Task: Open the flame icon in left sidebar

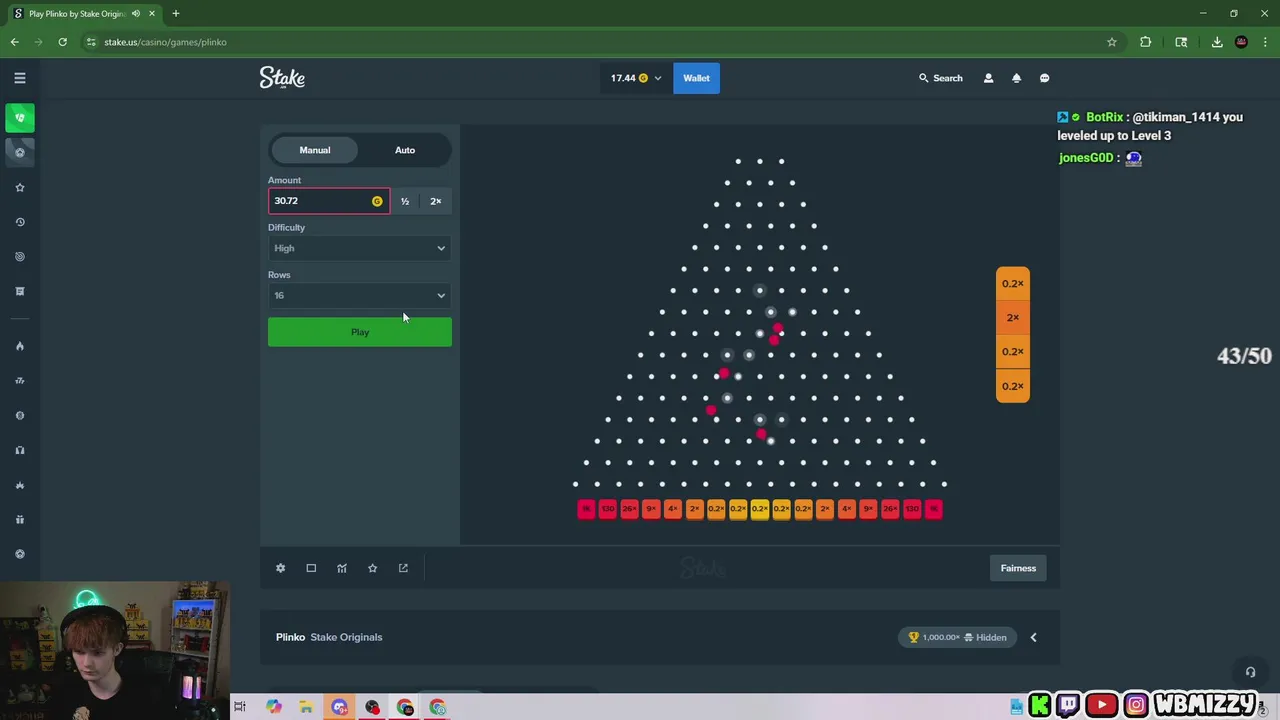Action: 19,346
